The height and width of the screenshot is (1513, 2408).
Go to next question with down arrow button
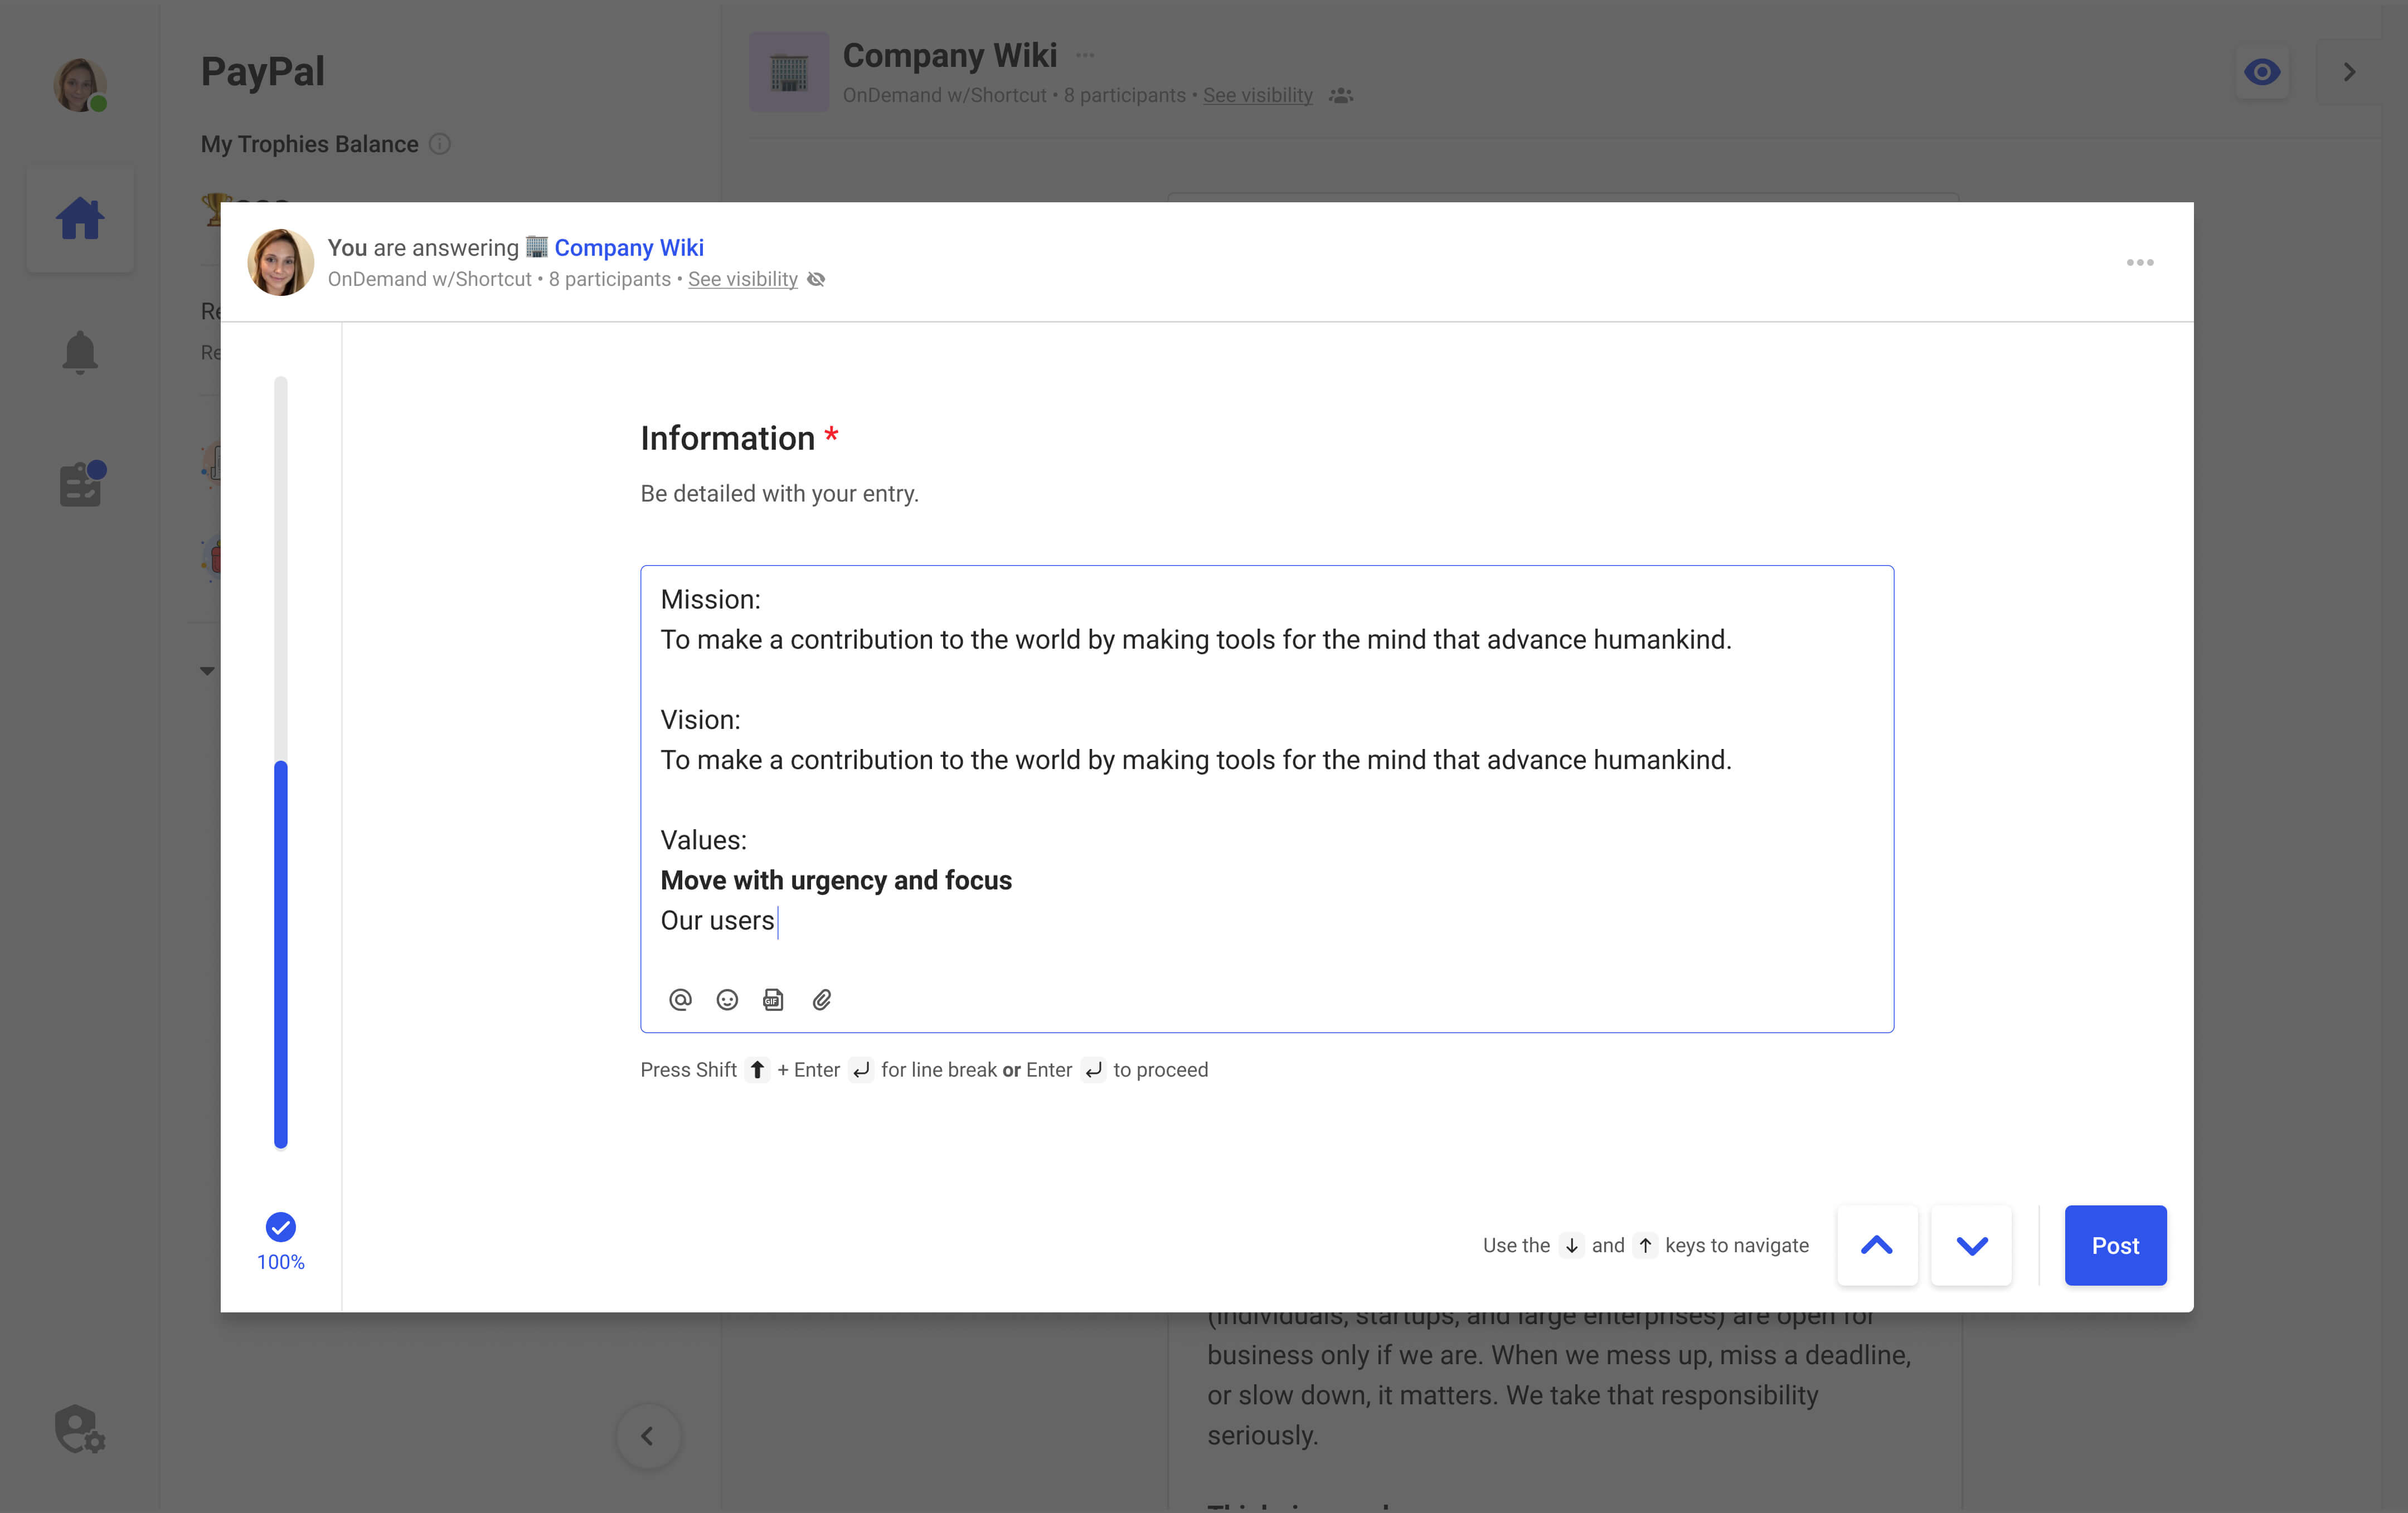coord(1971,1245)
